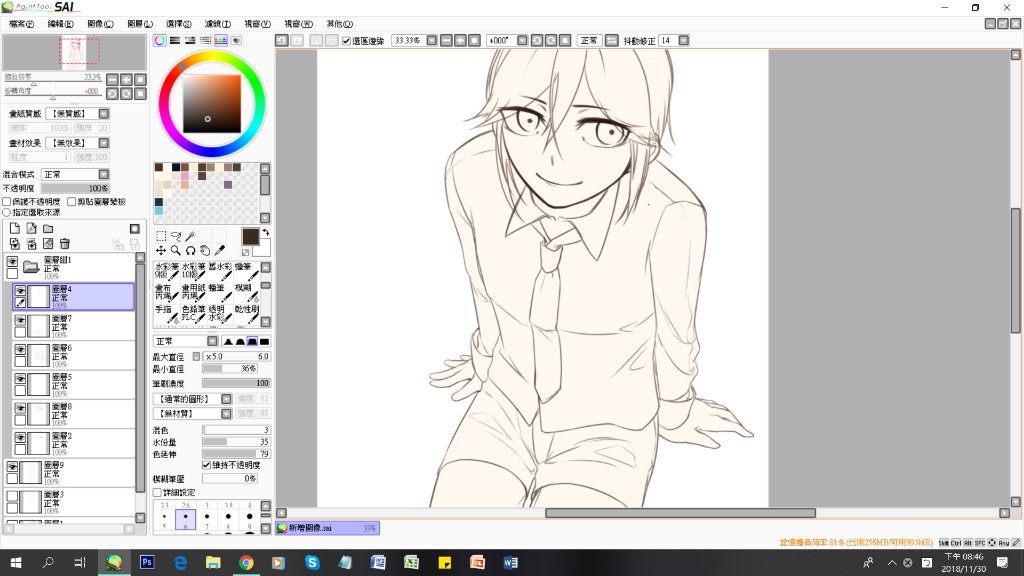The image size is (1024, 576).
Task: Select the flattest brush edge shape button
Action: coord(264,341)
